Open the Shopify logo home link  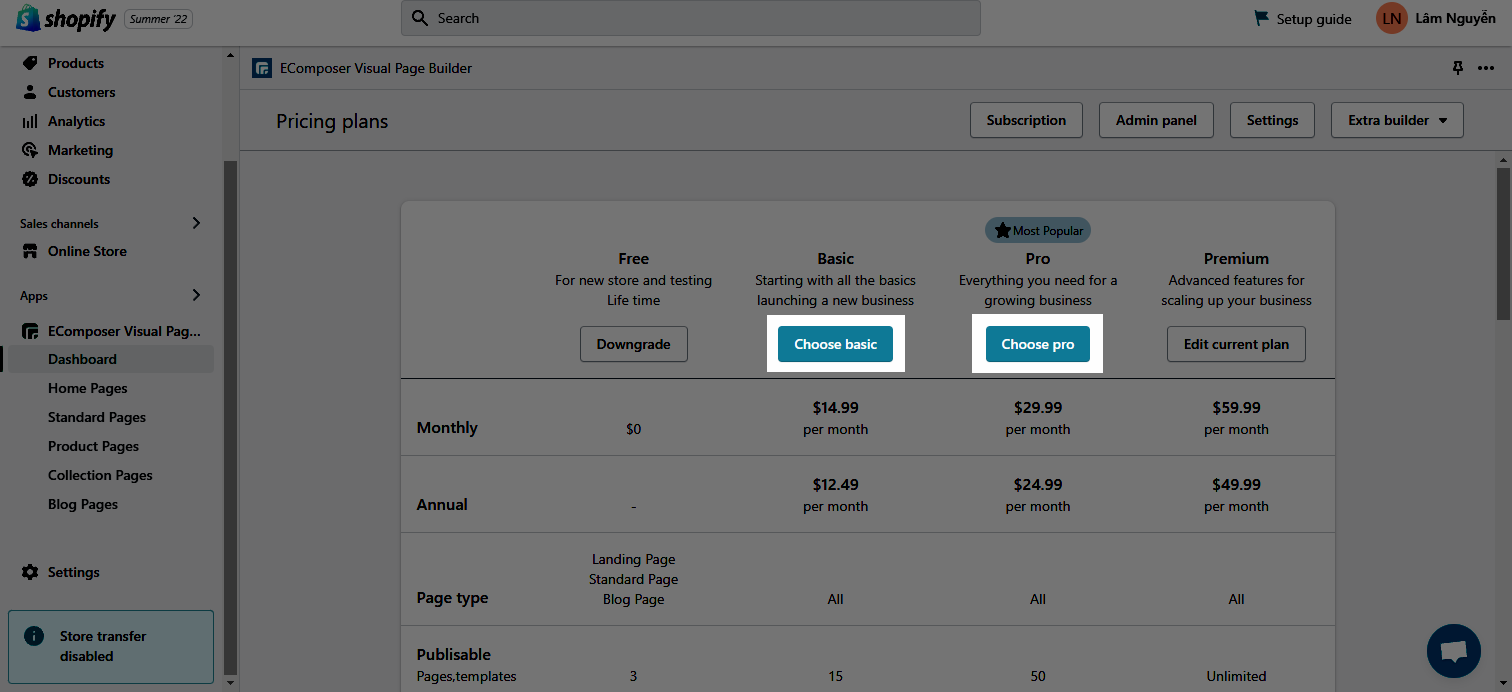[66, 18]
